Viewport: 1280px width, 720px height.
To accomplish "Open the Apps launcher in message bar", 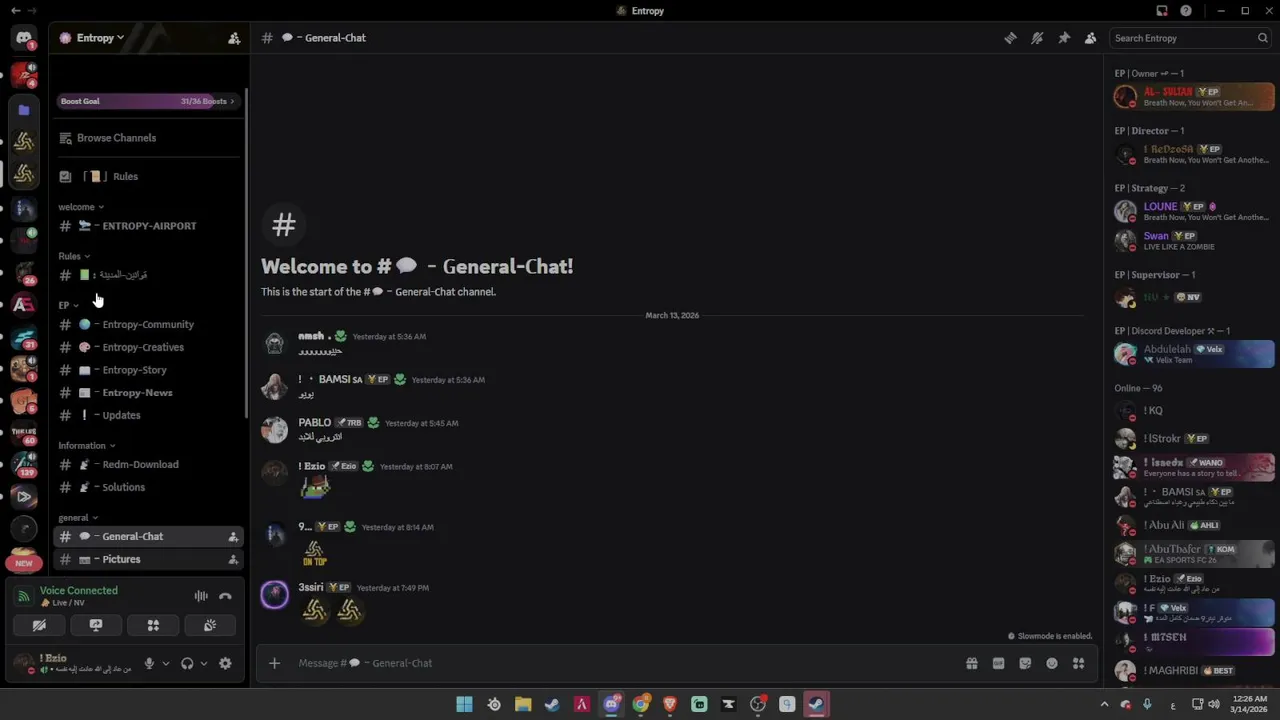I will [x=1078, y=663].
